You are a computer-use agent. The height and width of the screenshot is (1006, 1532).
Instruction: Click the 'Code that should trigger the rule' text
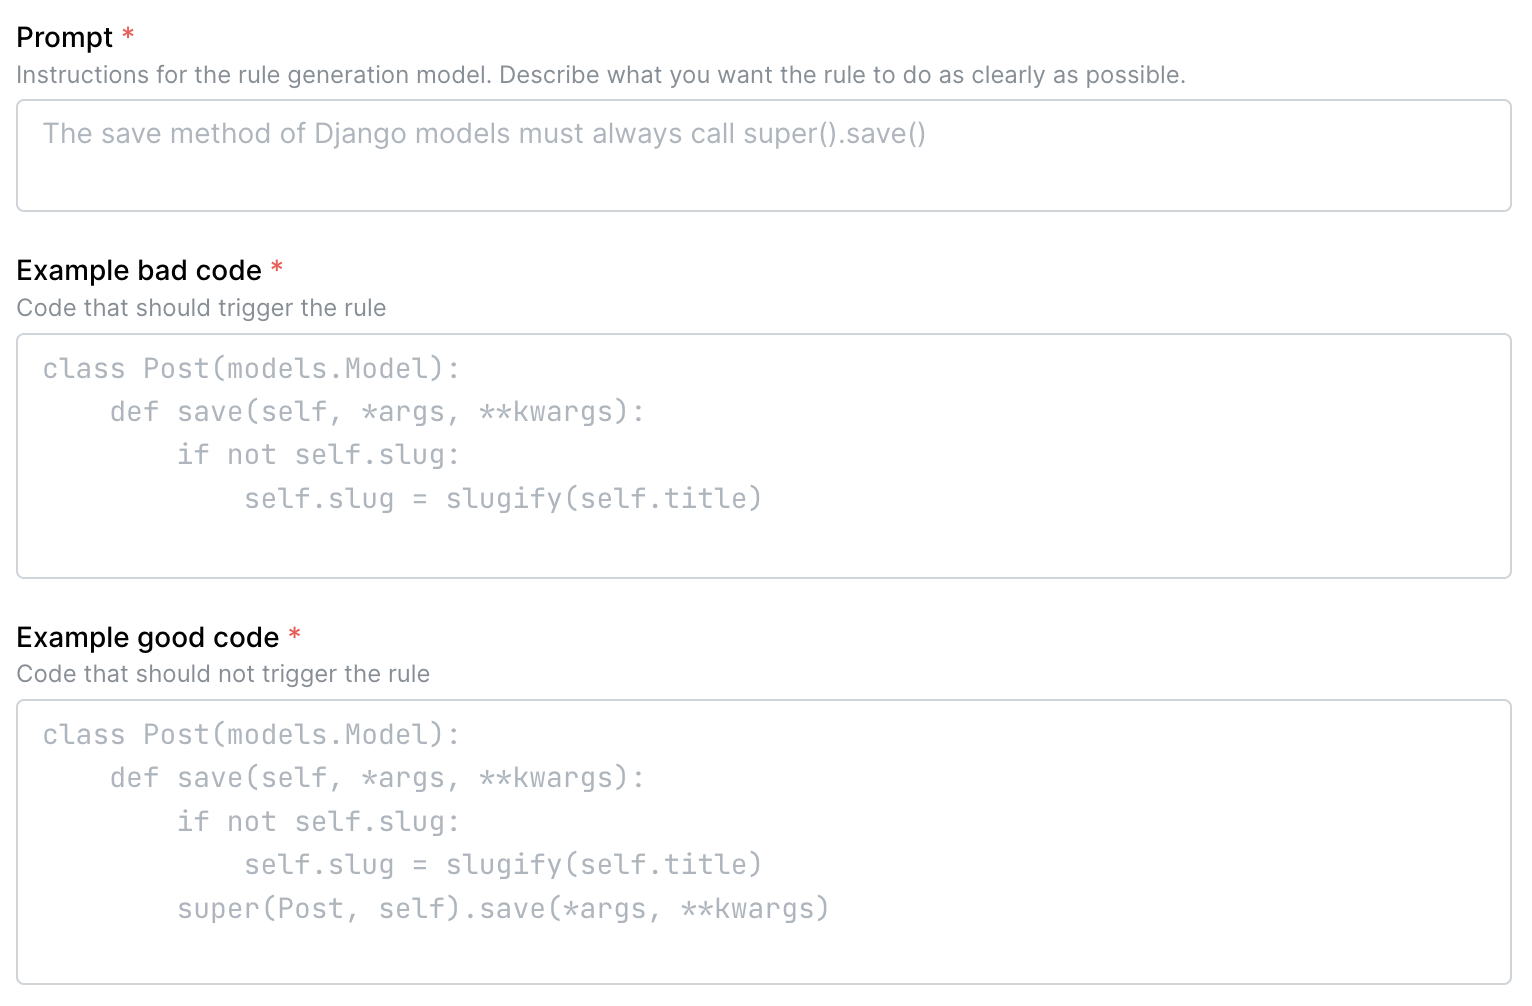coord(201,308)
